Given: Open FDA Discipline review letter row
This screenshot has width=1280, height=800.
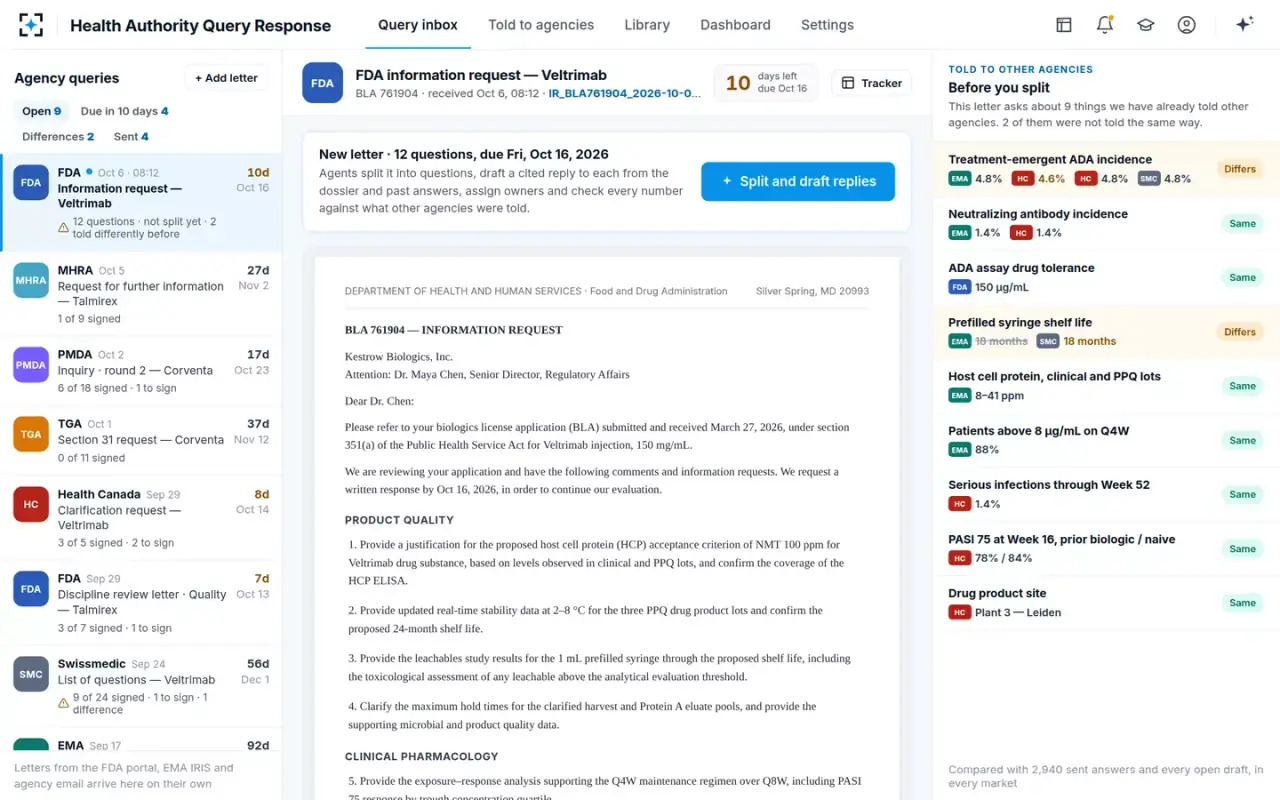Looking at the screenshot, I should click(x=141, y=602).
